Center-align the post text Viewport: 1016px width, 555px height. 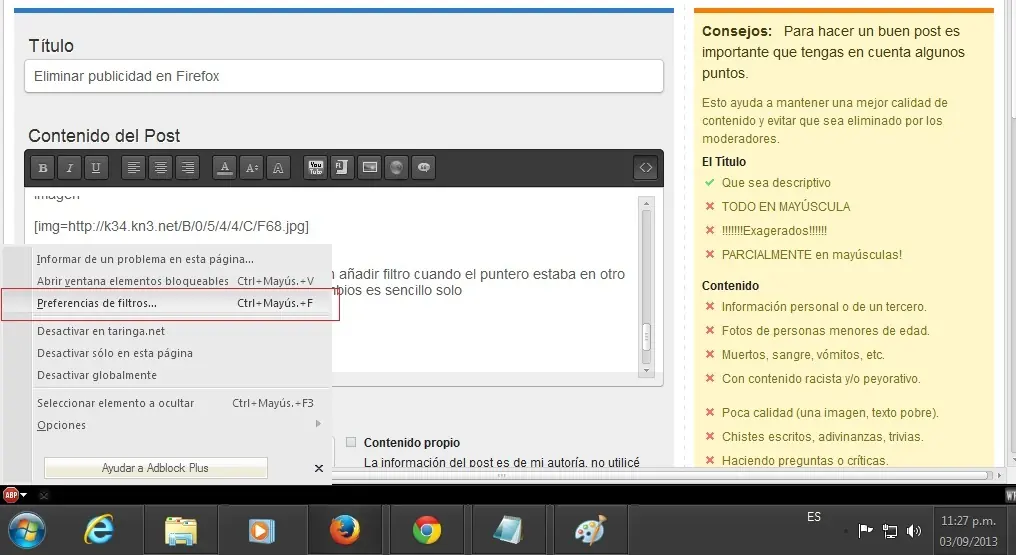tap(160, 168)
